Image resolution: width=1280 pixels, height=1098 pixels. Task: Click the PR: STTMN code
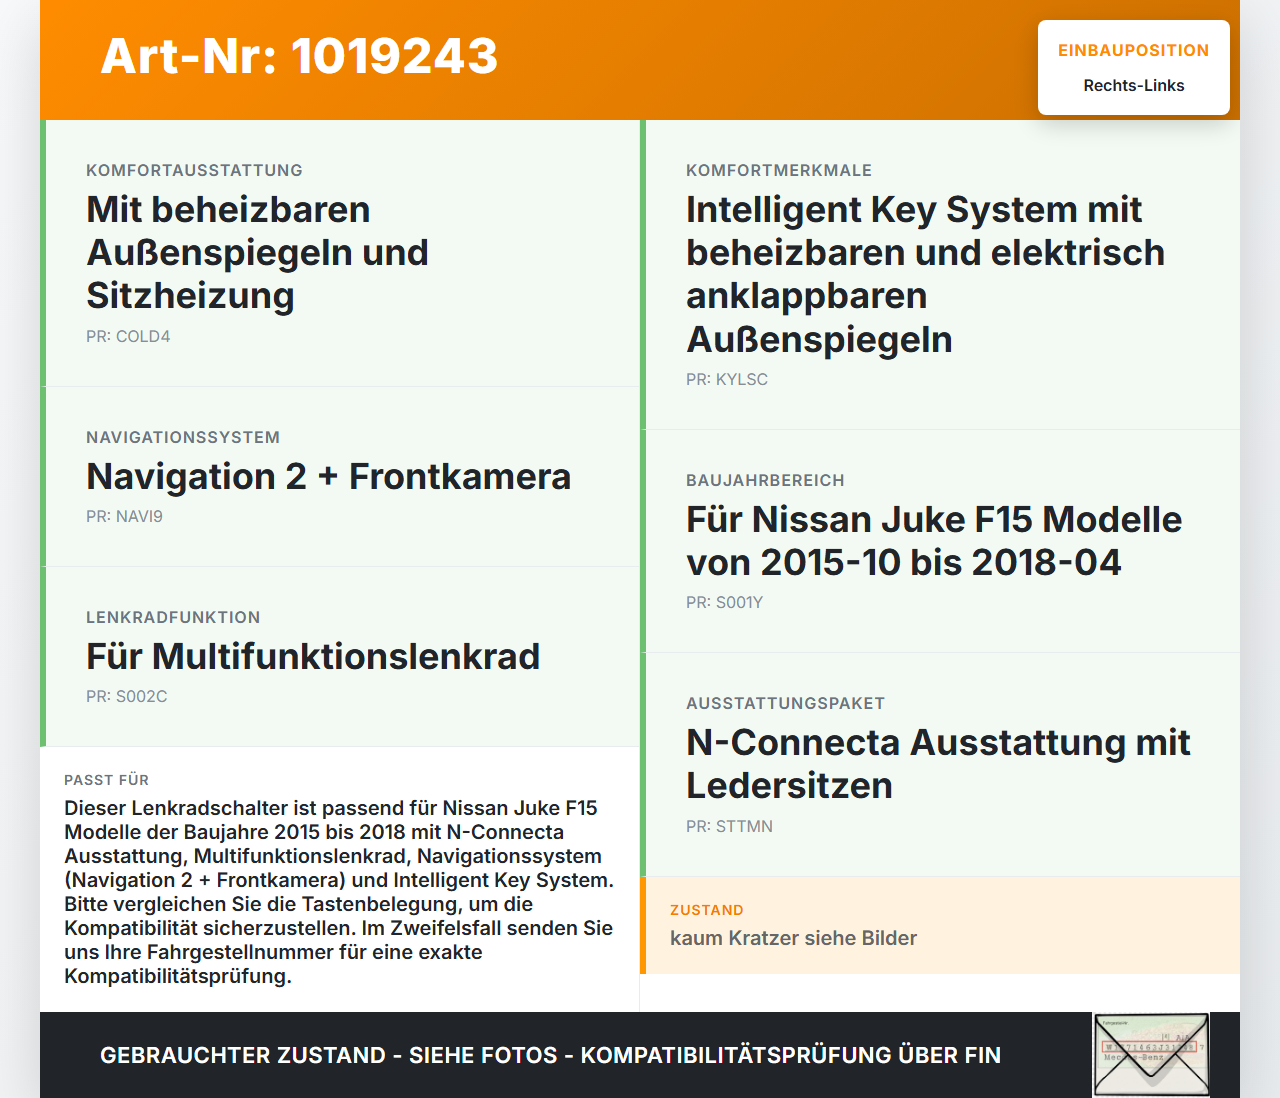[x=729, y=826]
